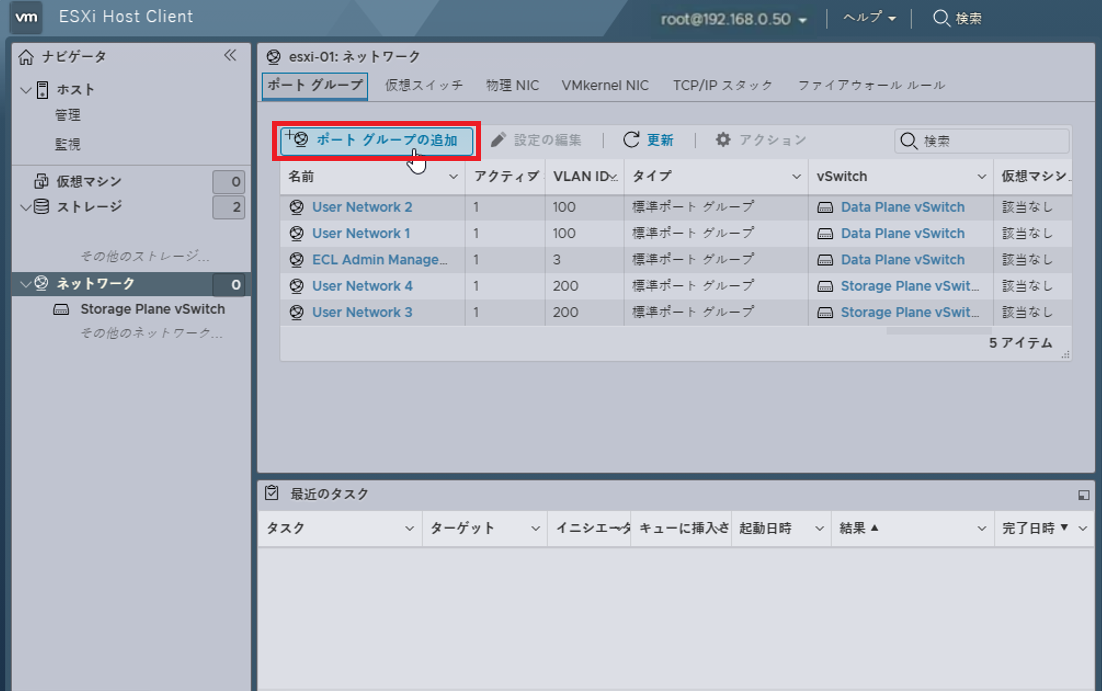
Task: Collapse the navigator with double-chevron icon
Action: 230,56
